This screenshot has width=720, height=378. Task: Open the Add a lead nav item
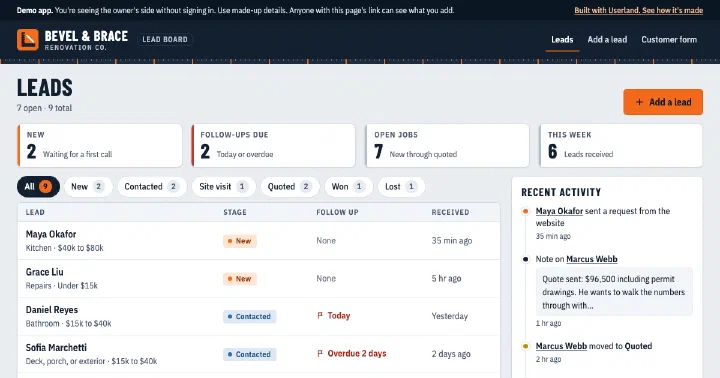click(607, 39)
